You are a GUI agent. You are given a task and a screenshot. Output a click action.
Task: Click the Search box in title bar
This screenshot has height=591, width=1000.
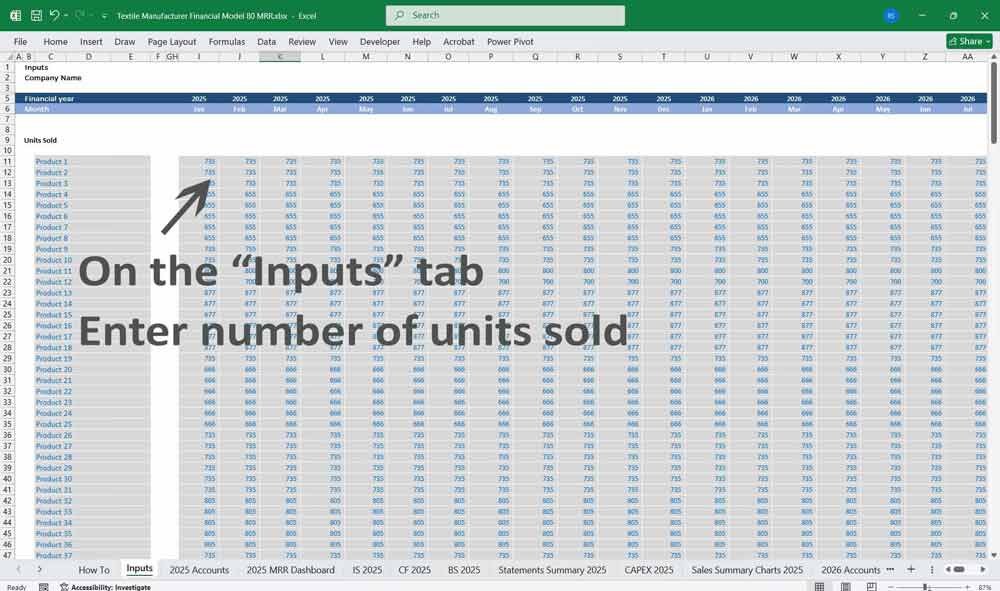[505, 16]
